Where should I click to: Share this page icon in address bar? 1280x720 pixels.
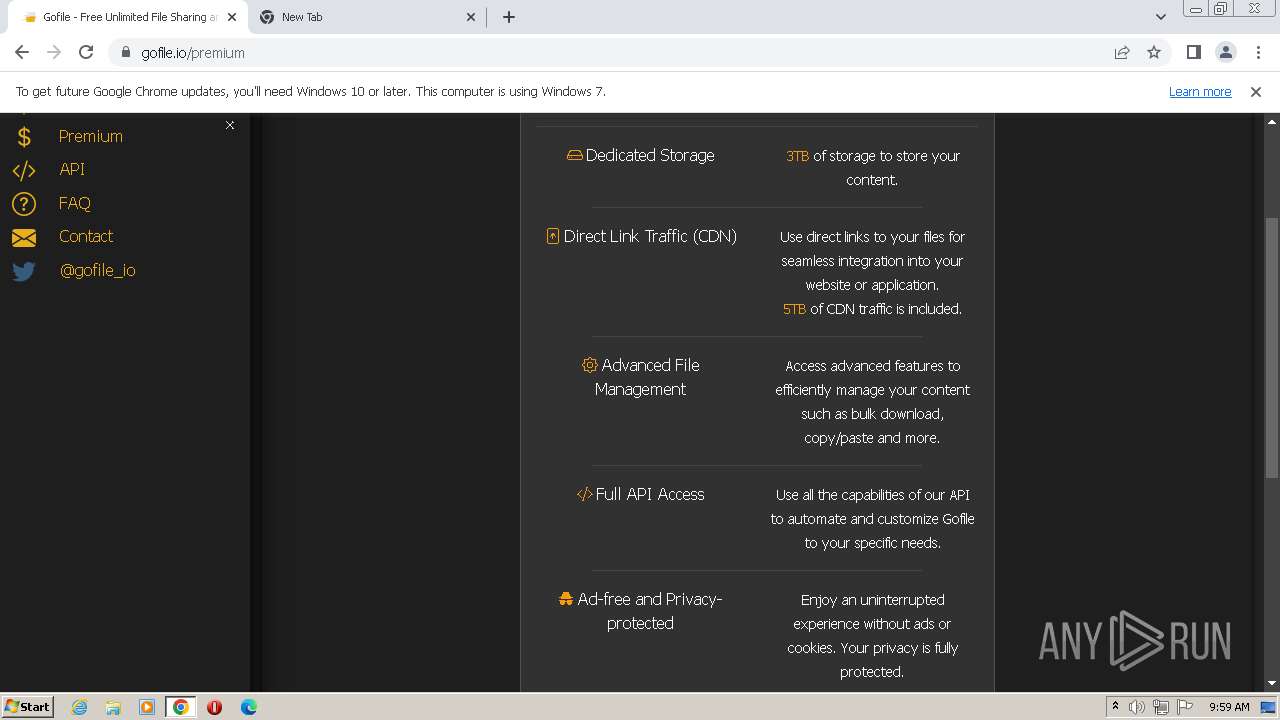click(x=1122, y=53)
